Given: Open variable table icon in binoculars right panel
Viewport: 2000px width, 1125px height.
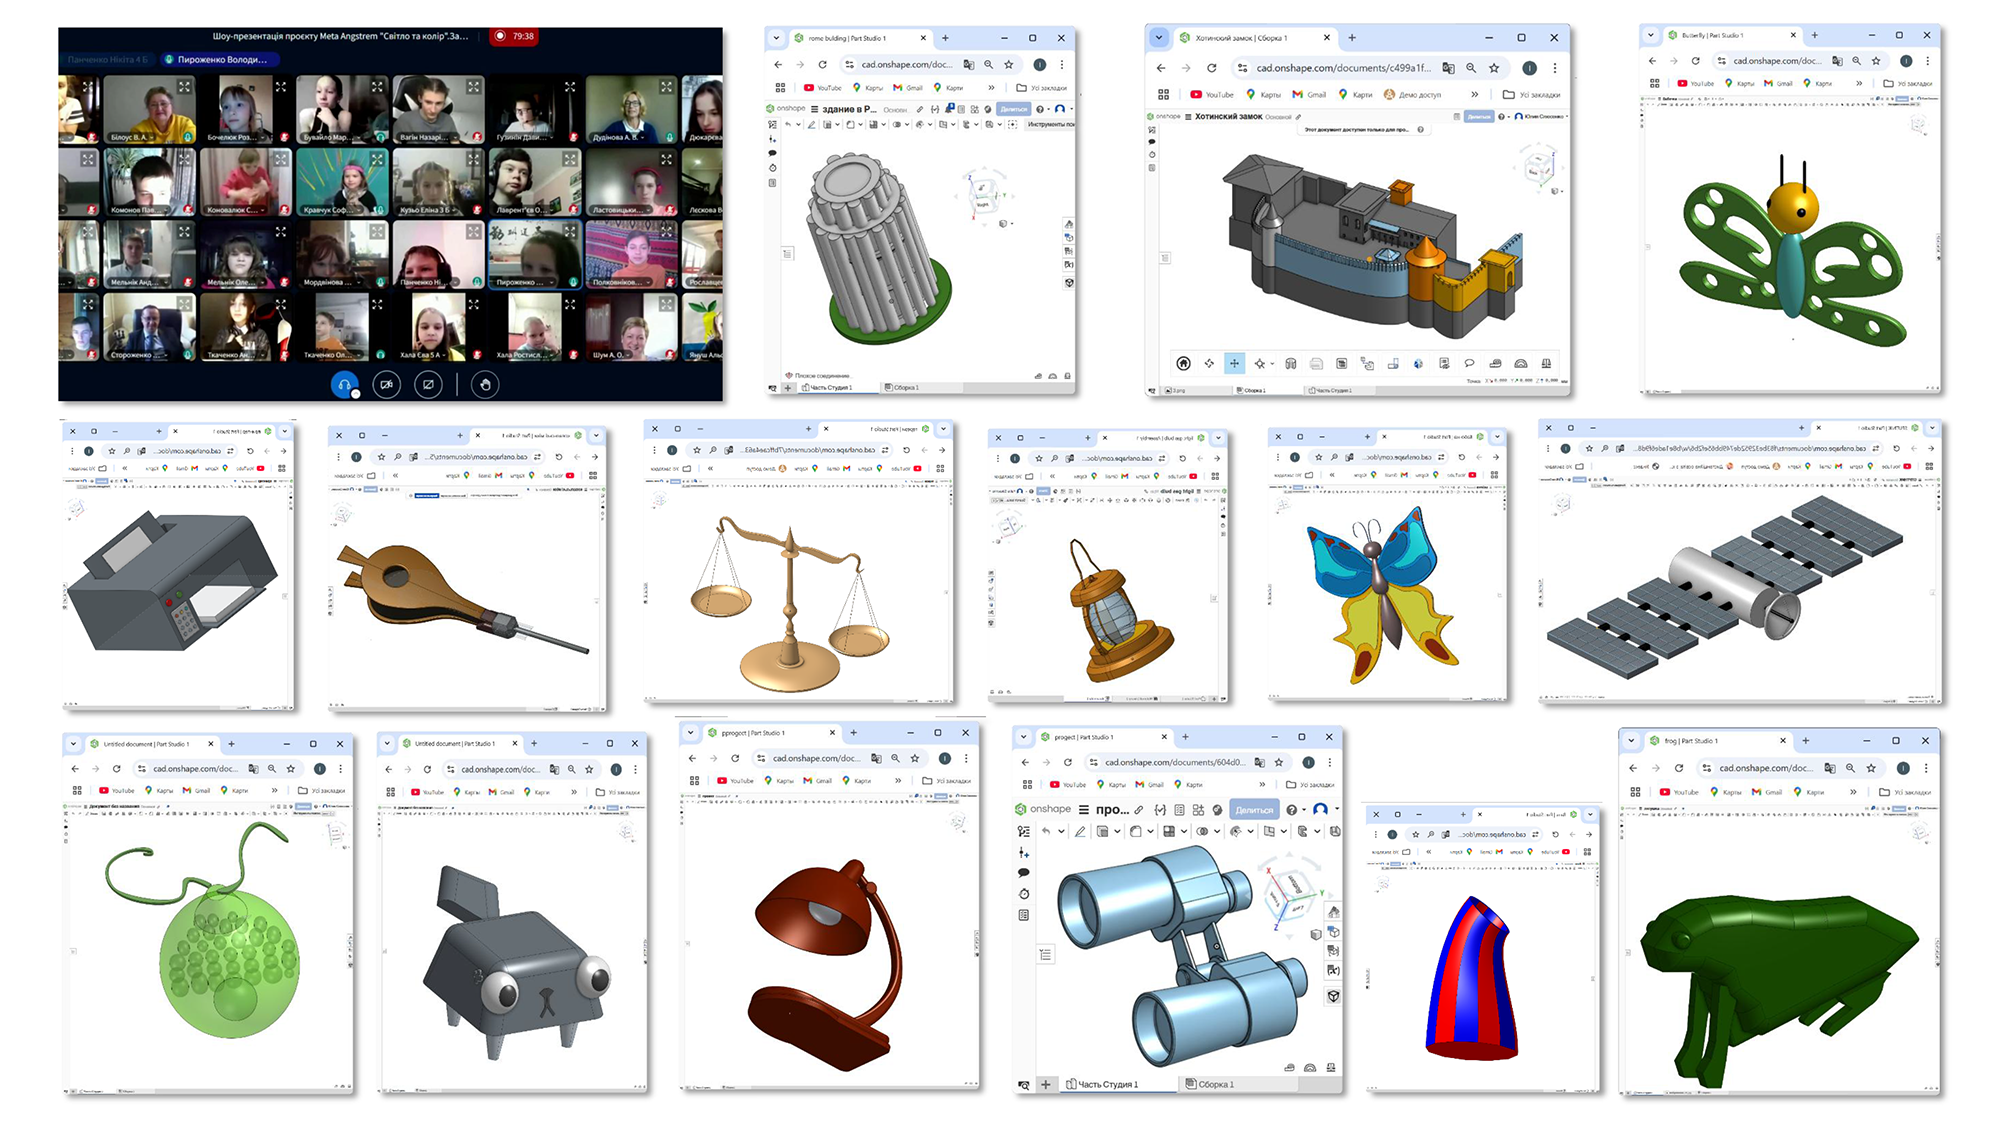Looking at the screenshot, I should point(1333,970).
